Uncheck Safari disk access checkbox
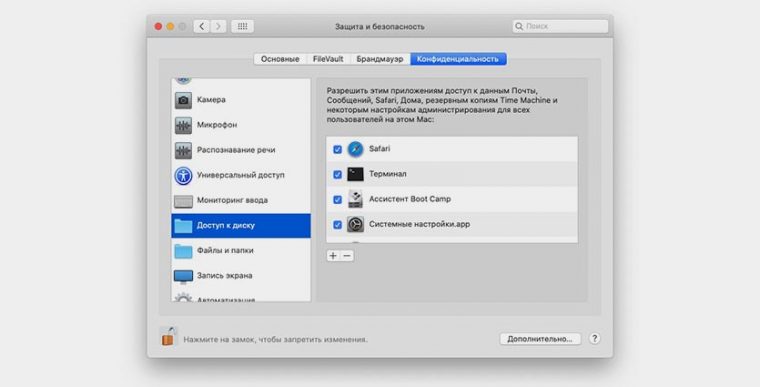This screenshot has height=387, width=760. (x=337, y=149)
